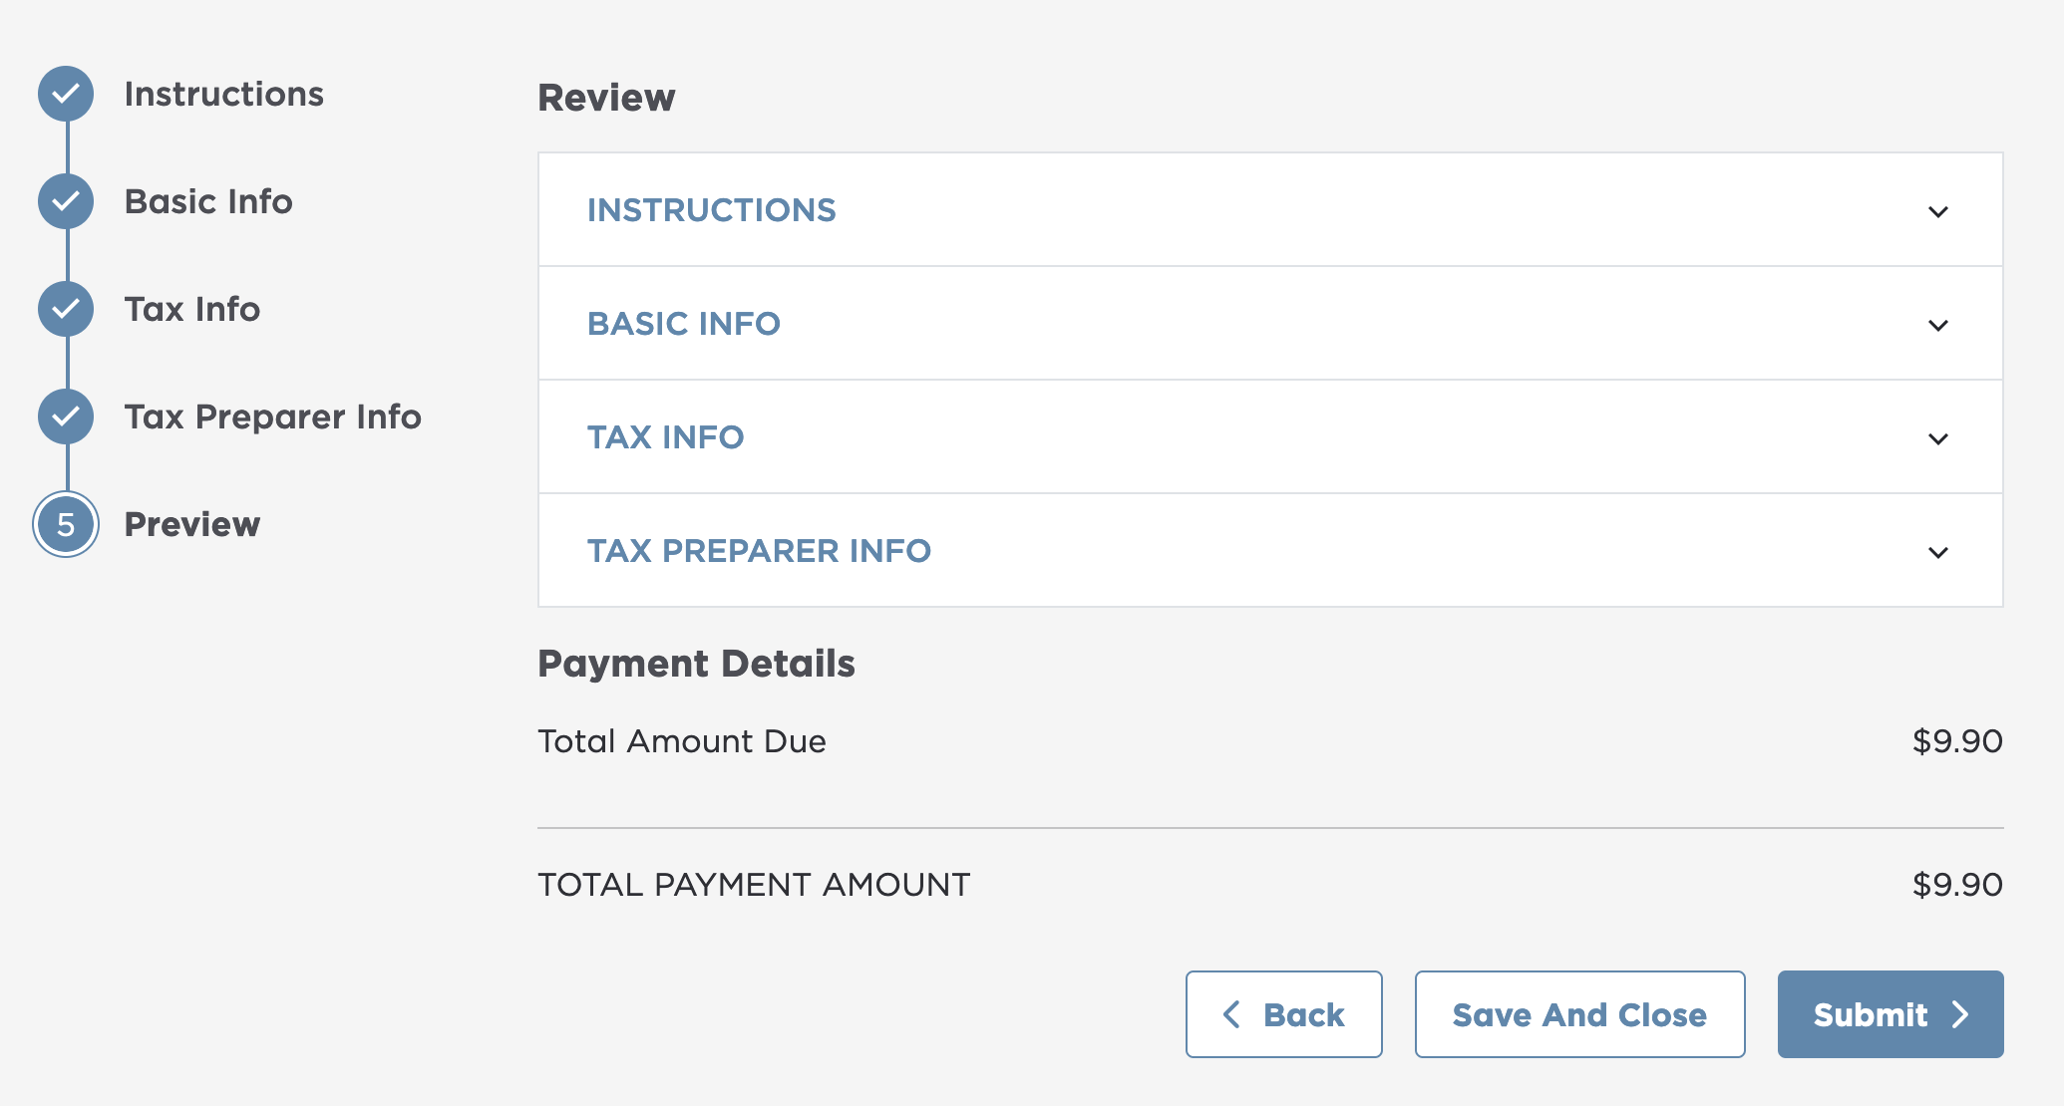The width and height of the screenshot is (2064, 1106).
Task: Open the TAX INFO section heading link
Action: point(665,437)
